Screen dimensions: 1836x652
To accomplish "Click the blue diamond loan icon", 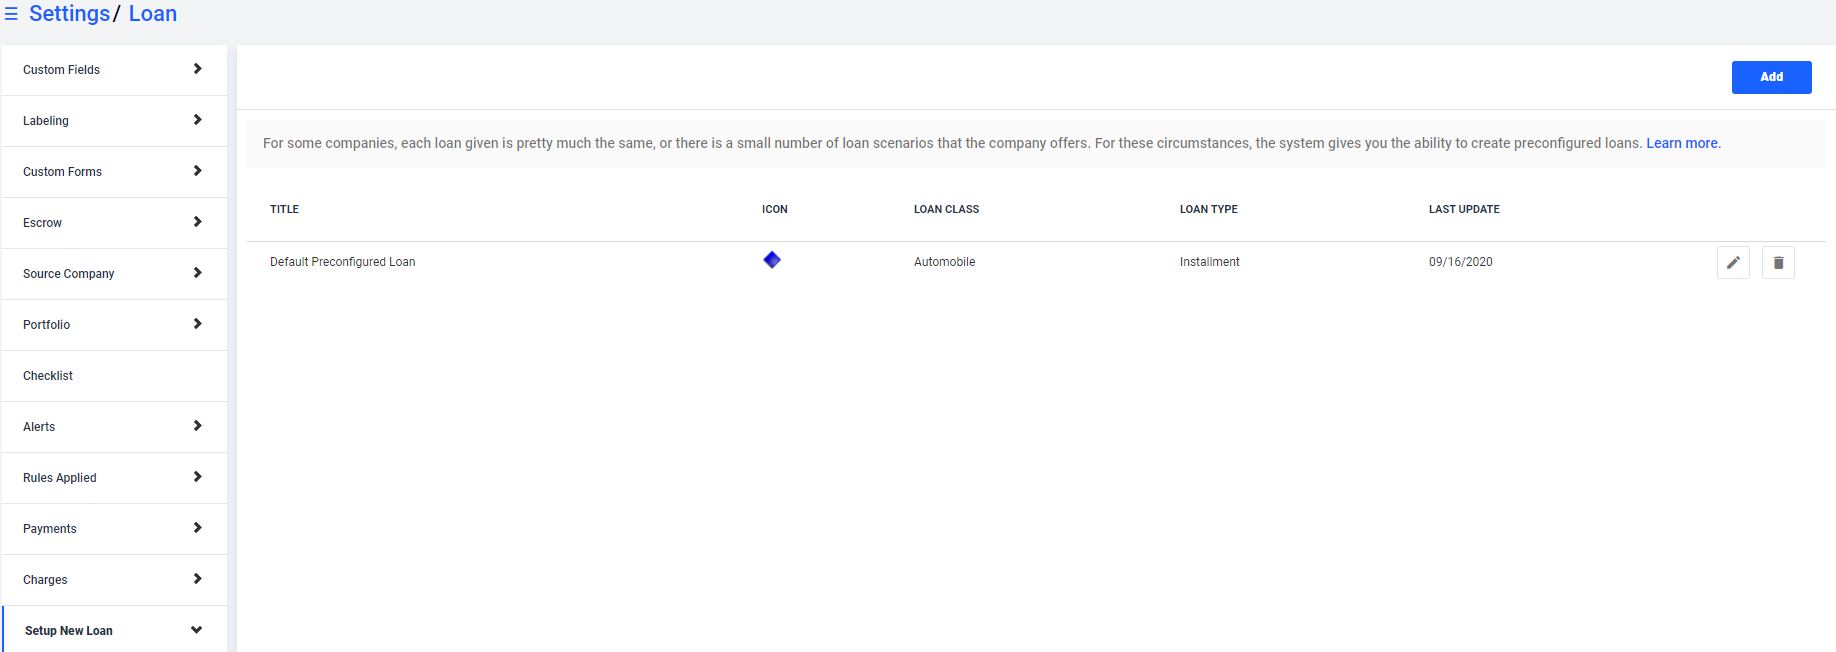I will pos(772,260).
